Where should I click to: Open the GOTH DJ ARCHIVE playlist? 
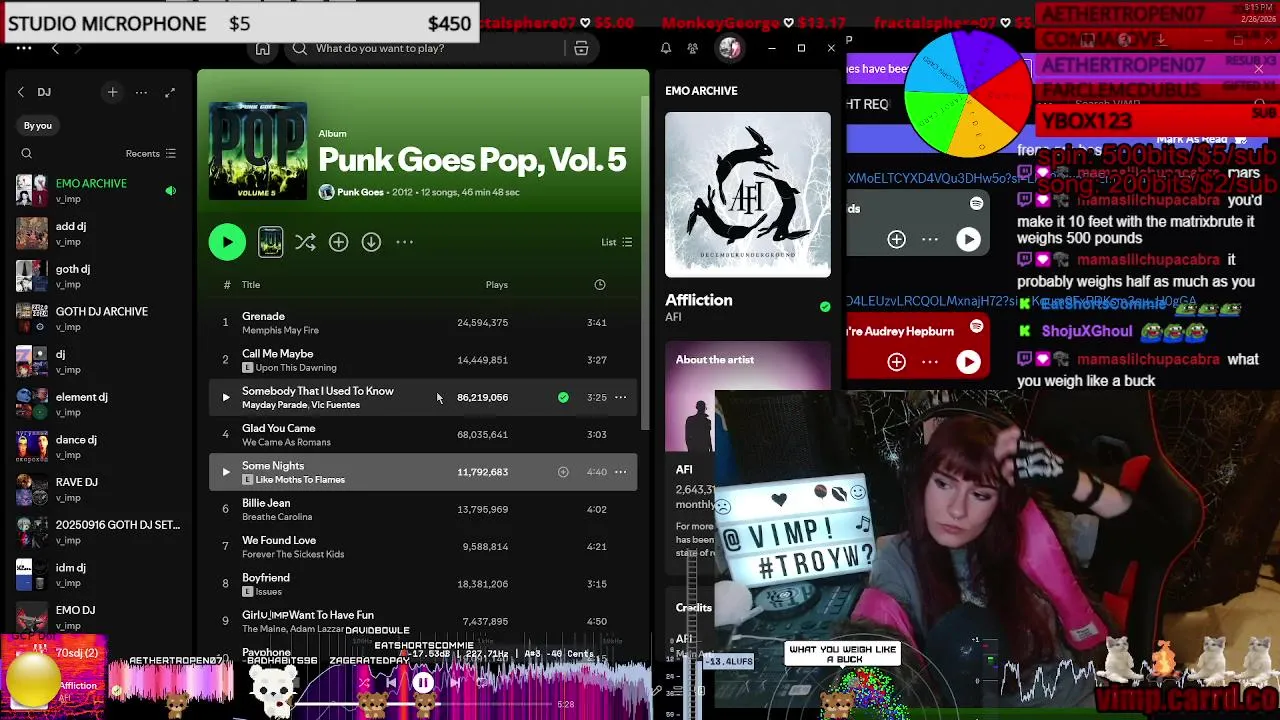[98, 319]
